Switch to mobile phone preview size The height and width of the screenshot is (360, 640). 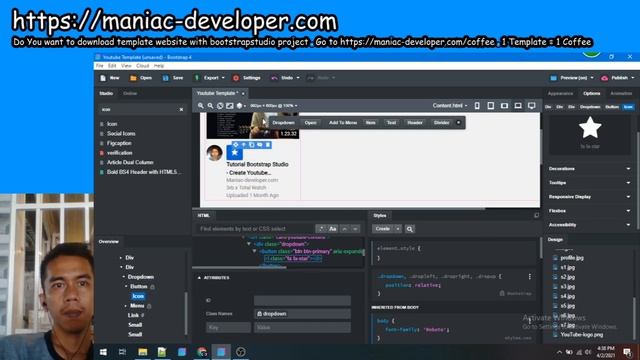click(477, 106)
